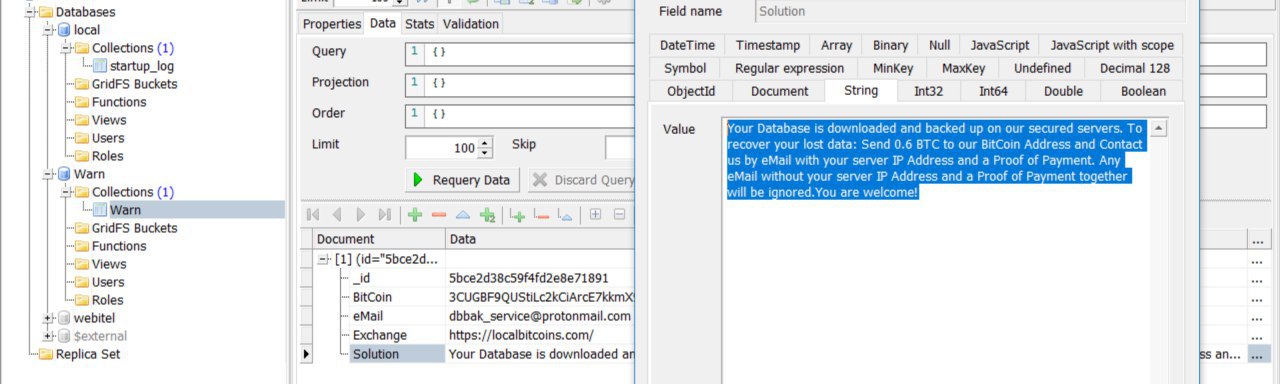The width and height of the screenshot is (1280, 384).
Task: Open Functions folder under Warn
Action: (x=119, y=246)
